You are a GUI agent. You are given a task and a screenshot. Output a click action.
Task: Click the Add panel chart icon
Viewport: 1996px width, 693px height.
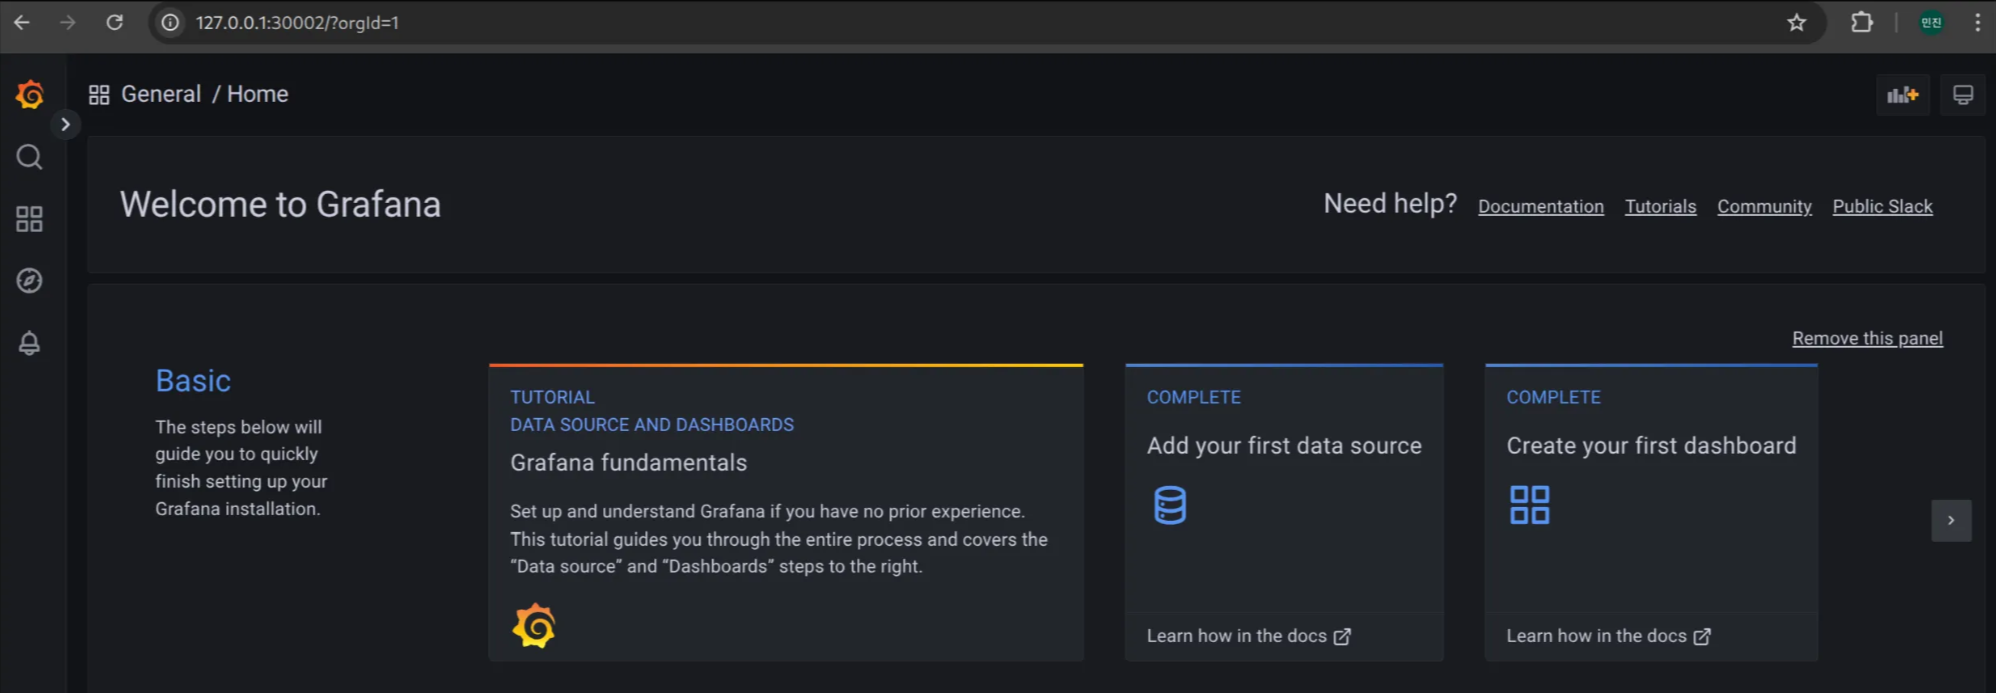1903,95
